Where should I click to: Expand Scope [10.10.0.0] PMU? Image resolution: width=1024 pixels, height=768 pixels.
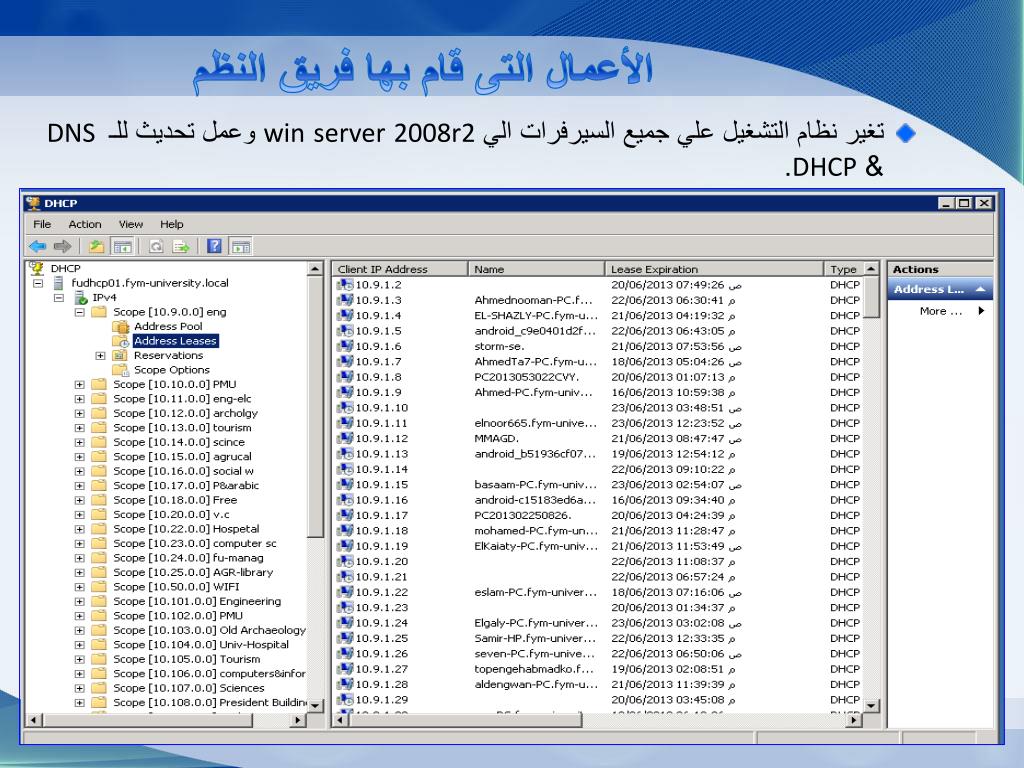[x=79, y=385]
